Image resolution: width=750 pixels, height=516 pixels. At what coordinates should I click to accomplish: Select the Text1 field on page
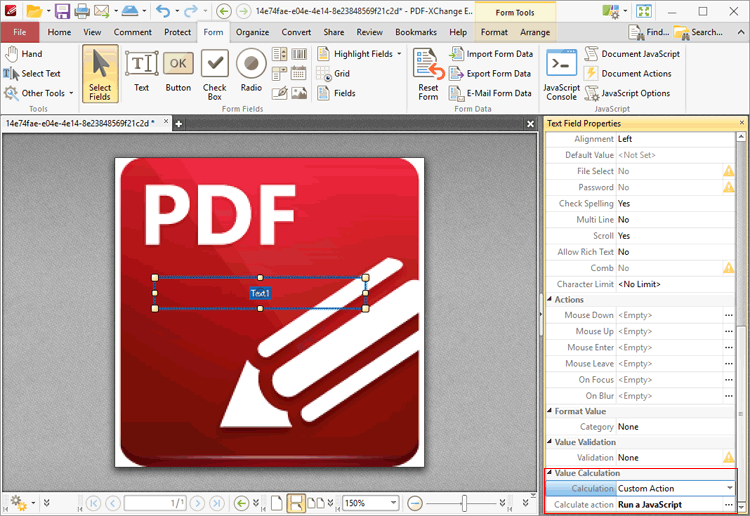pyautogui.click(x=260, y=293)
